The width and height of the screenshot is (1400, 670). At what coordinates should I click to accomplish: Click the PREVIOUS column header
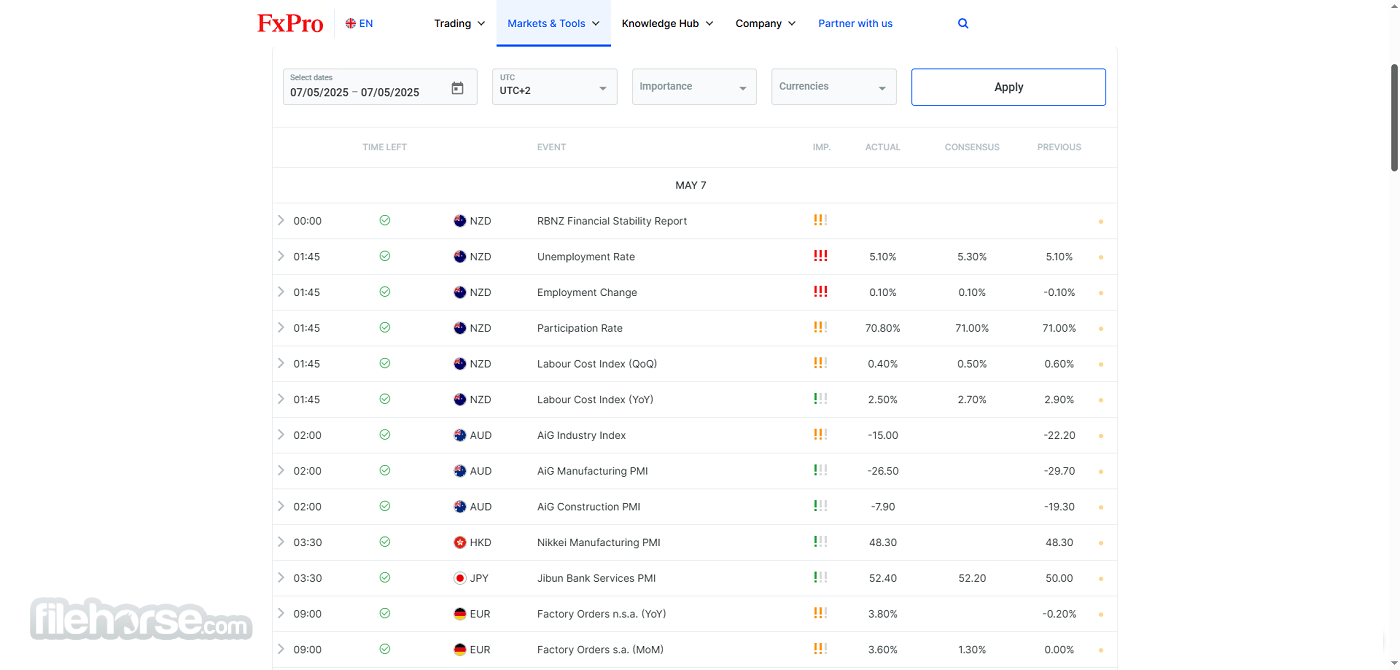[1059, 147]
